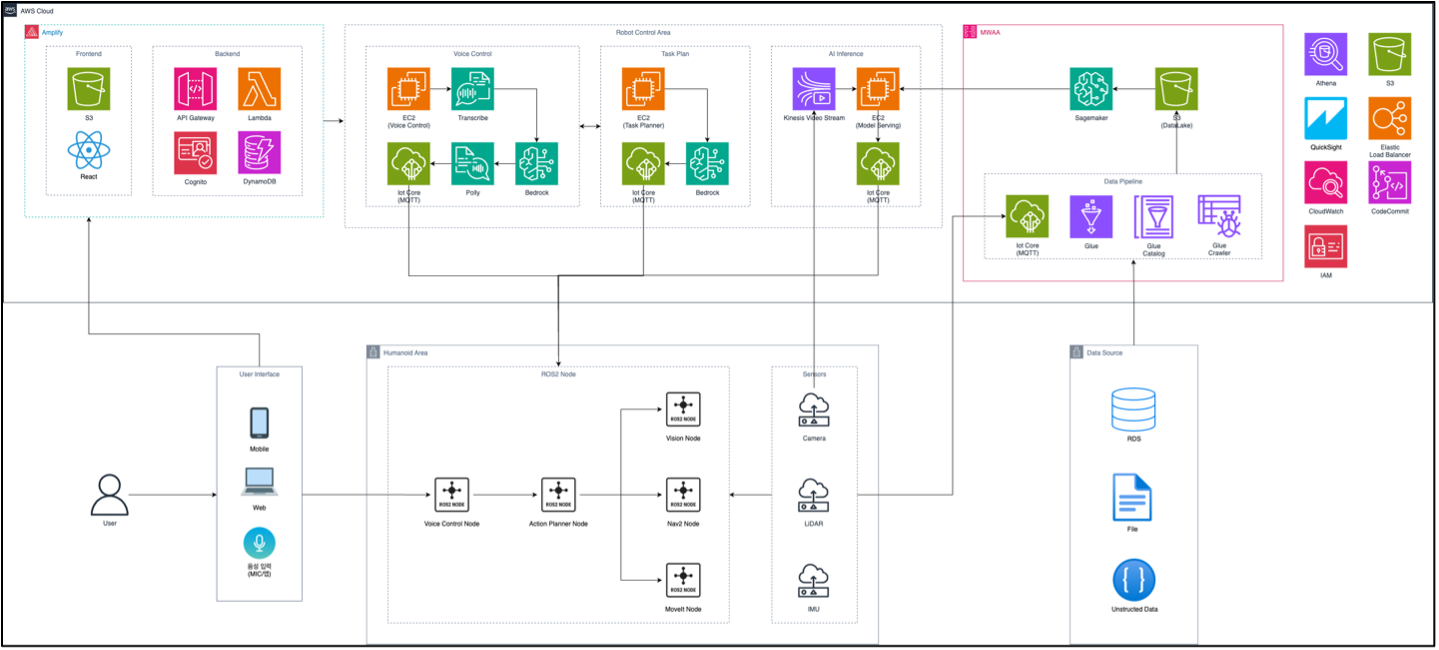
Task: Click the CodeCommit icon
Action: click(1390, 184)
